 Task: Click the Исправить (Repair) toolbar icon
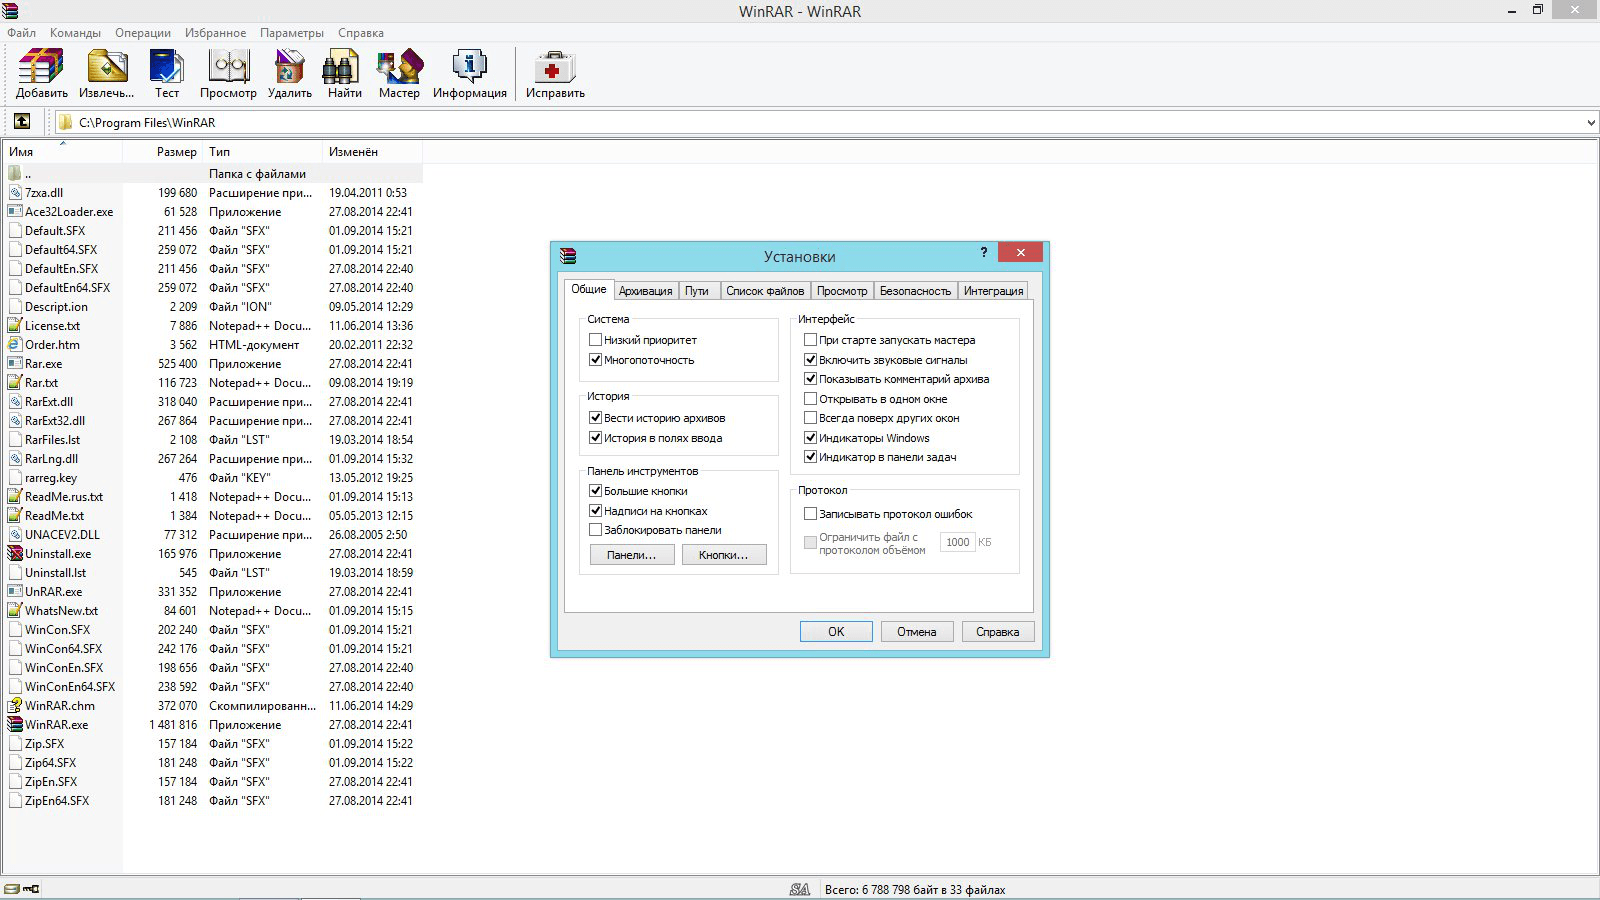pyautogui.click(x=554, y=70)
